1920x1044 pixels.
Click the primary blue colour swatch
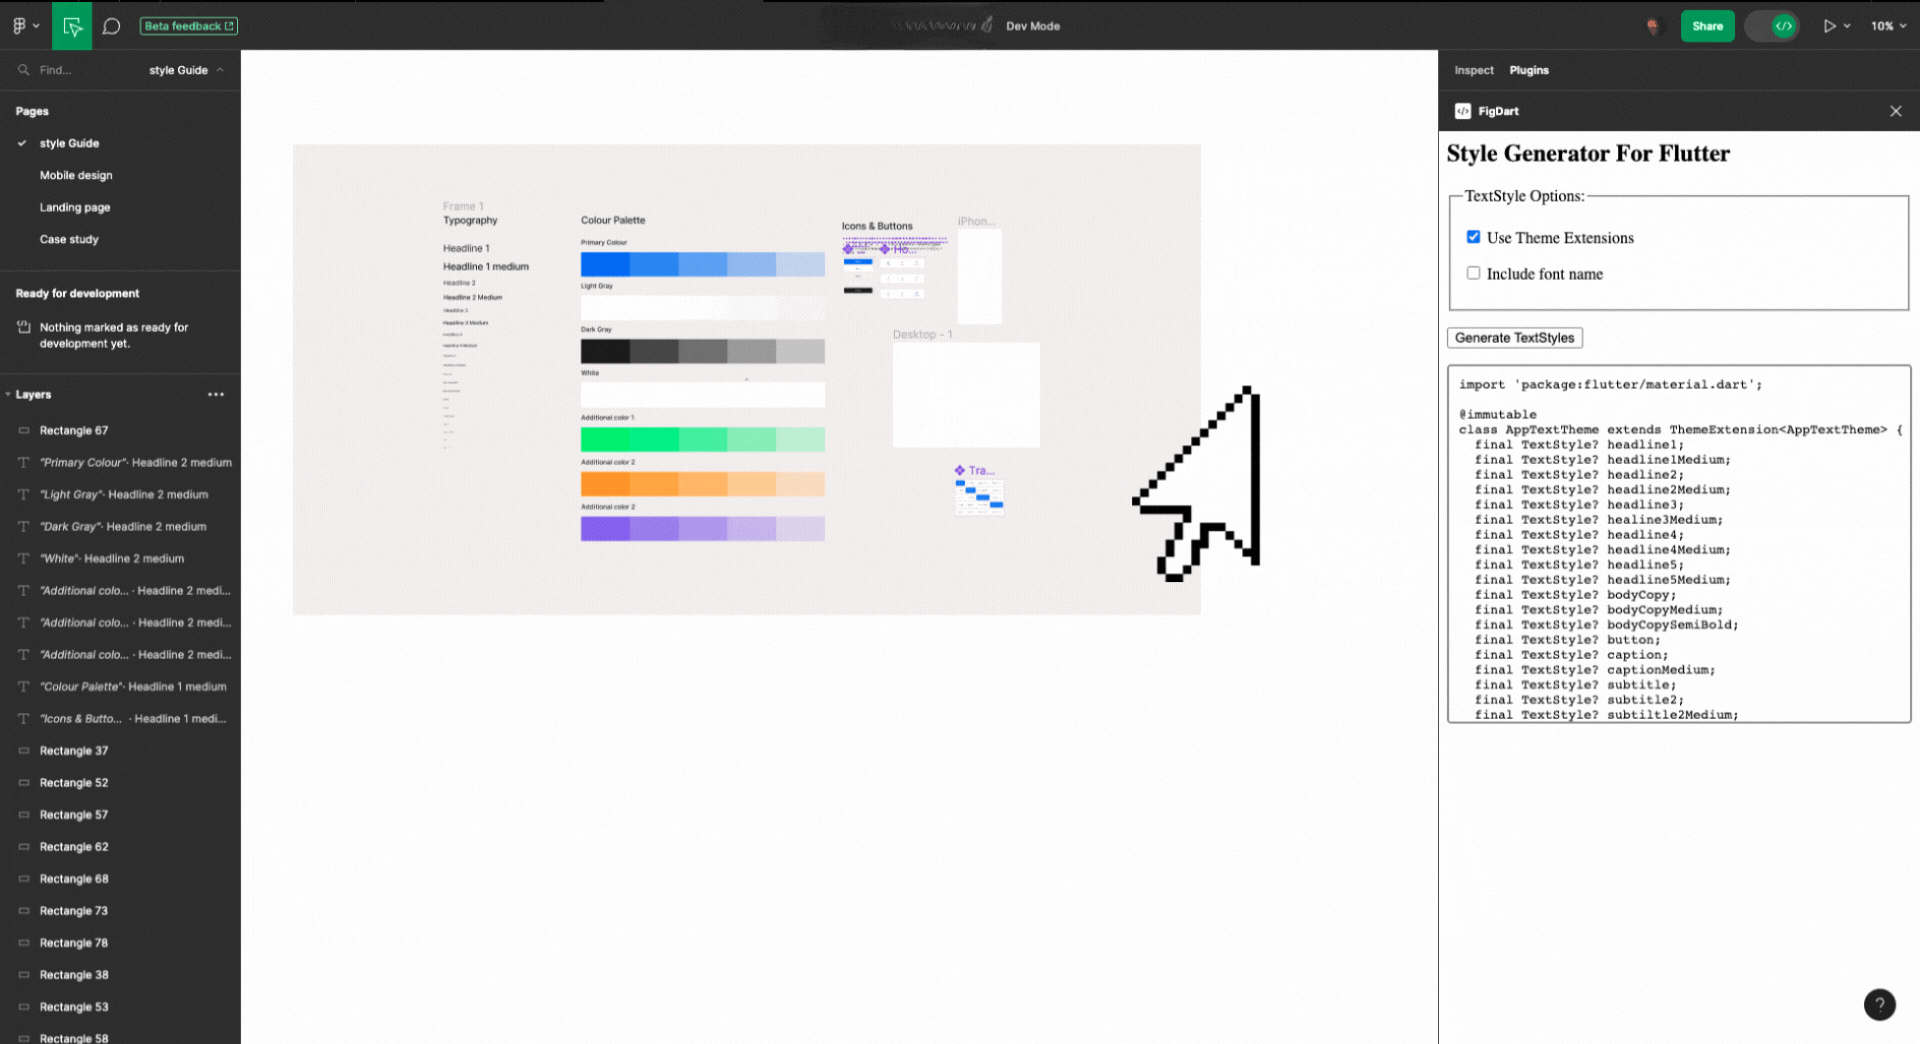[x=605, y=264]
